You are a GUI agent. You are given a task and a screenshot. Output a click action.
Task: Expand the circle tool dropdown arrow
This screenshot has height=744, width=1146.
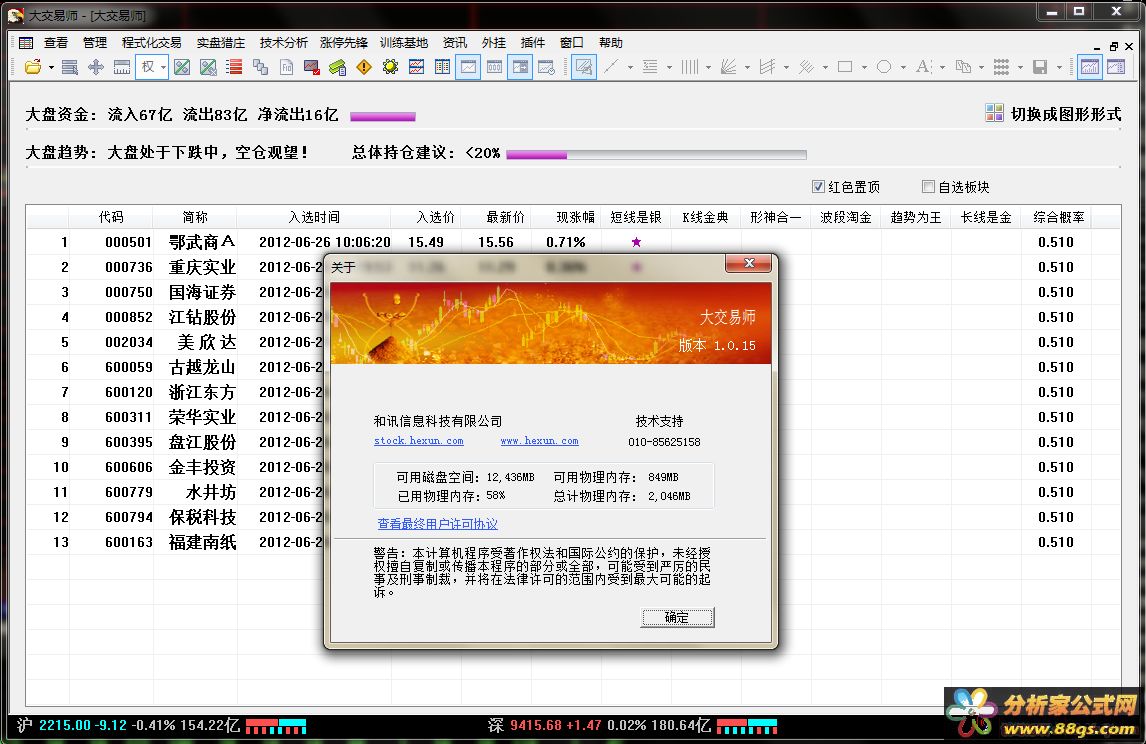coord(903,68)
